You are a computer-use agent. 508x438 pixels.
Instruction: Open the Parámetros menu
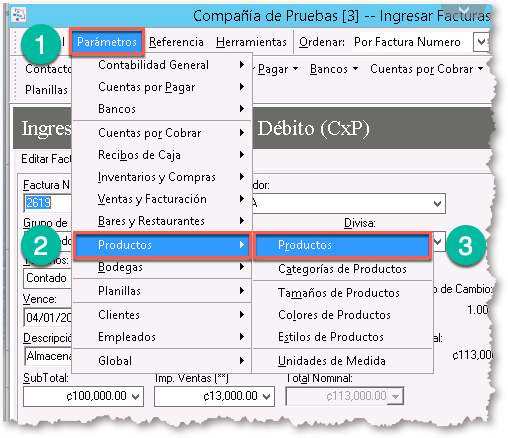107,42
